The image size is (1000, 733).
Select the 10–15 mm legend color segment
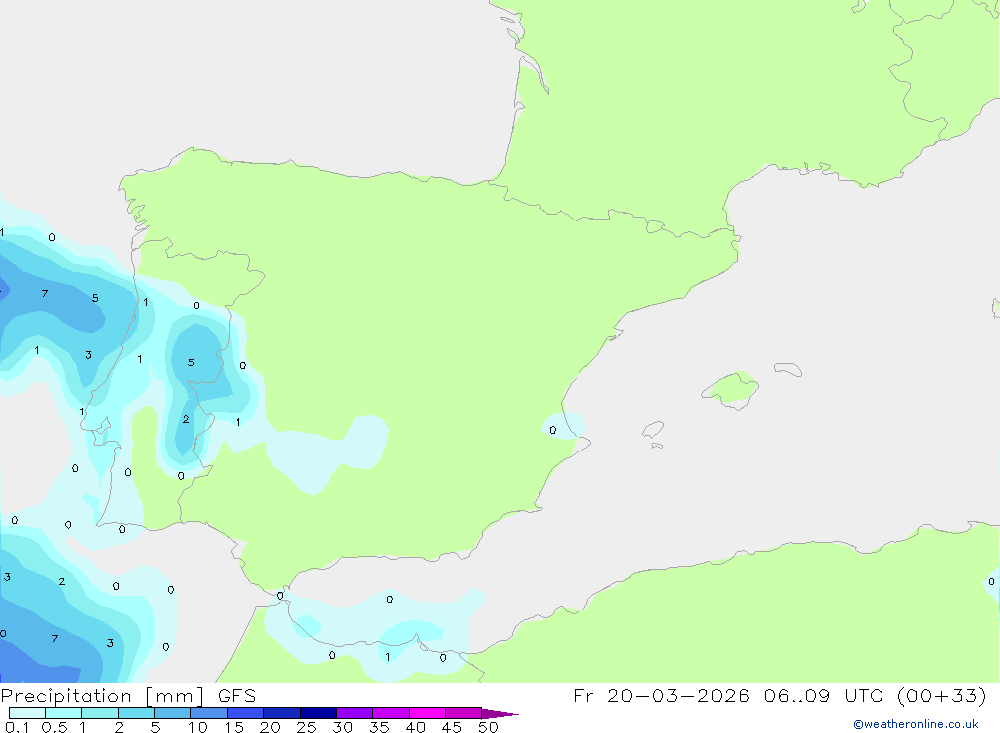(209, 713)
